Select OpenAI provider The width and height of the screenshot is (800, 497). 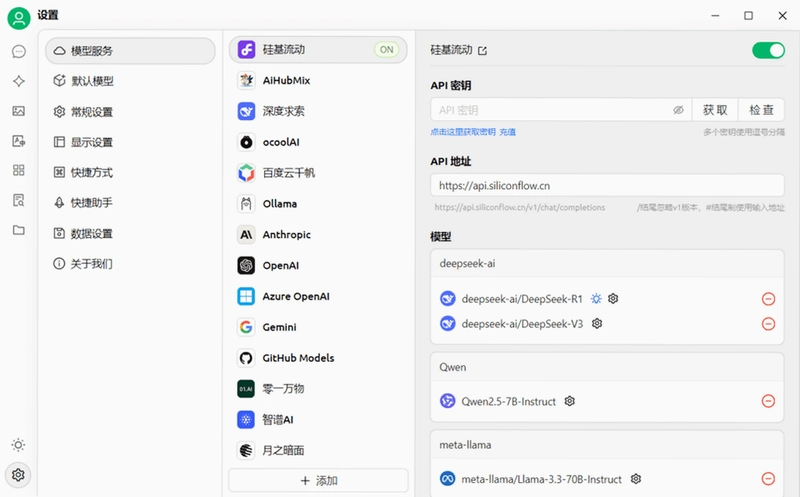[318, 265]
